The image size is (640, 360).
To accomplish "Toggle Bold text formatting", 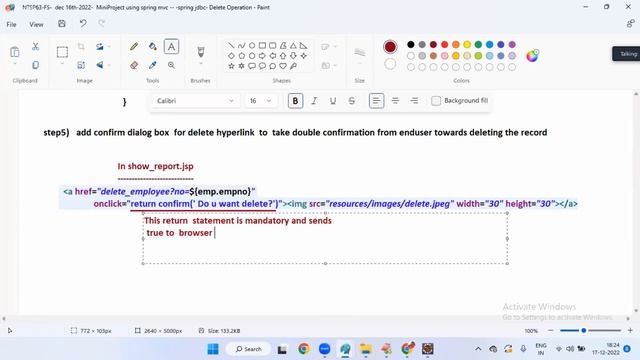I will coord(295,101).
